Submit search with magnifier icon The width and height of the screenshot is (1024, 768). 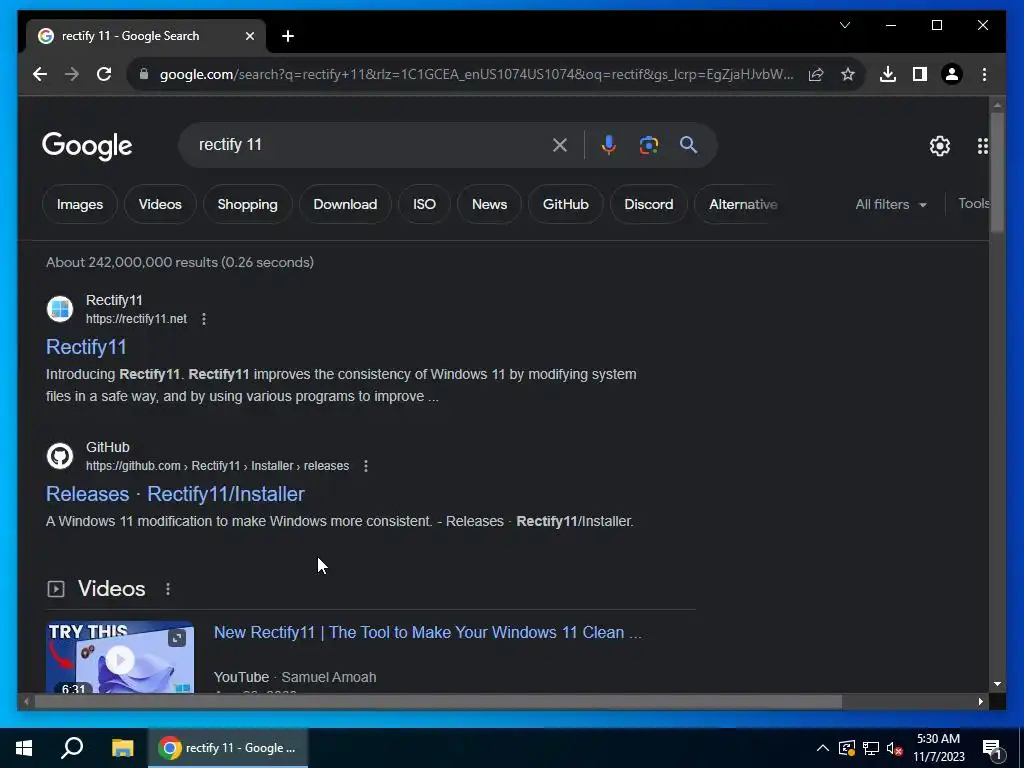click(x=688, y=145)
